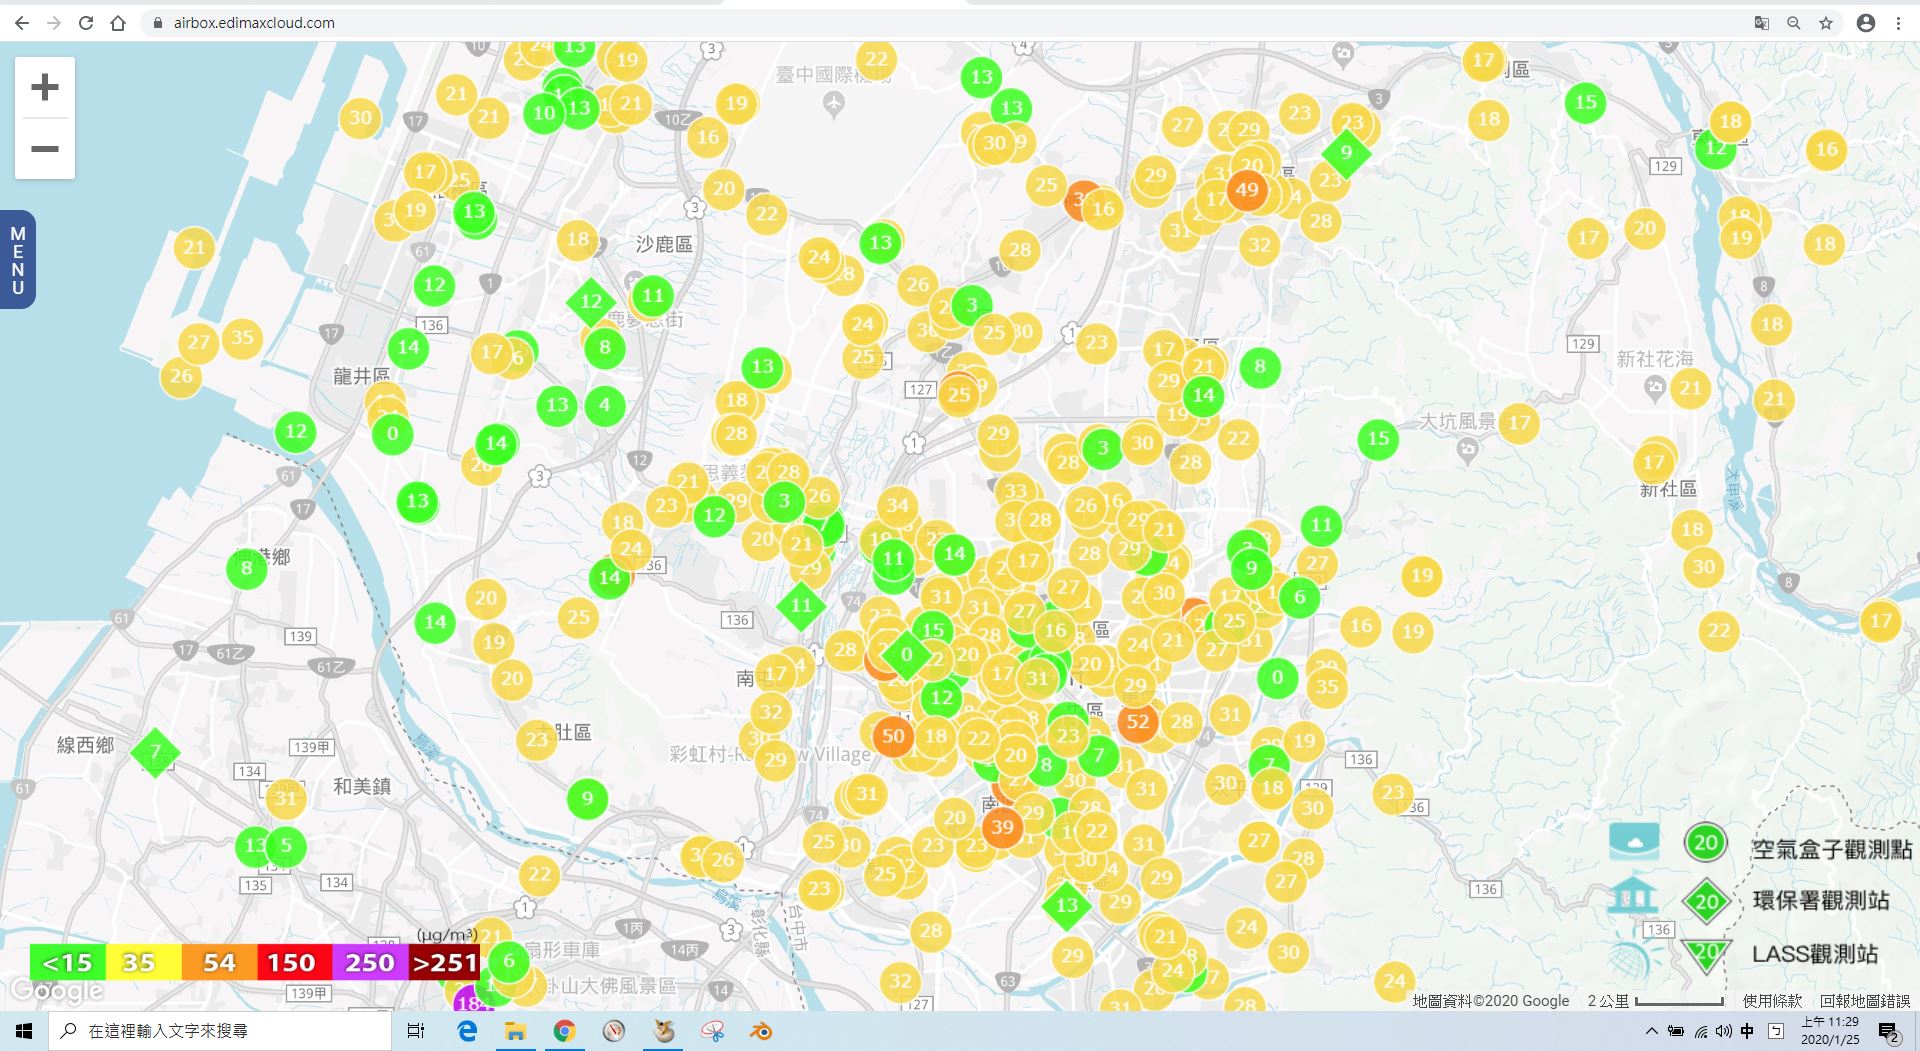
Task: Open the browser zoom magnifier icon
Action: coord(1794,22)
